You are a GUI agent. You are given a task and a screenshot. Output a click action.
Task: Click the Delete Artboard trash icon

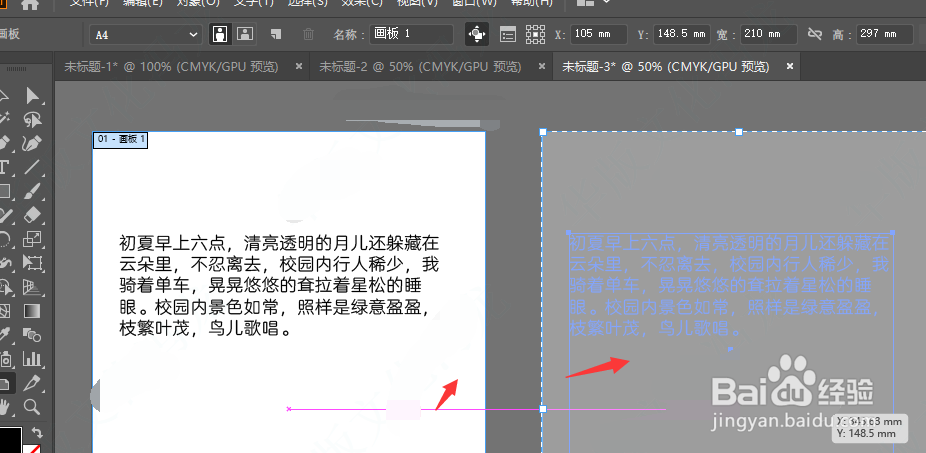coord(308,34)
